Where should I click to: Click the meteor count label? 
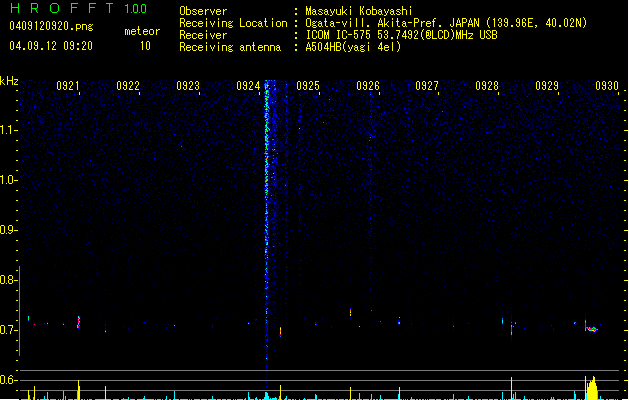tap(142, 31)
